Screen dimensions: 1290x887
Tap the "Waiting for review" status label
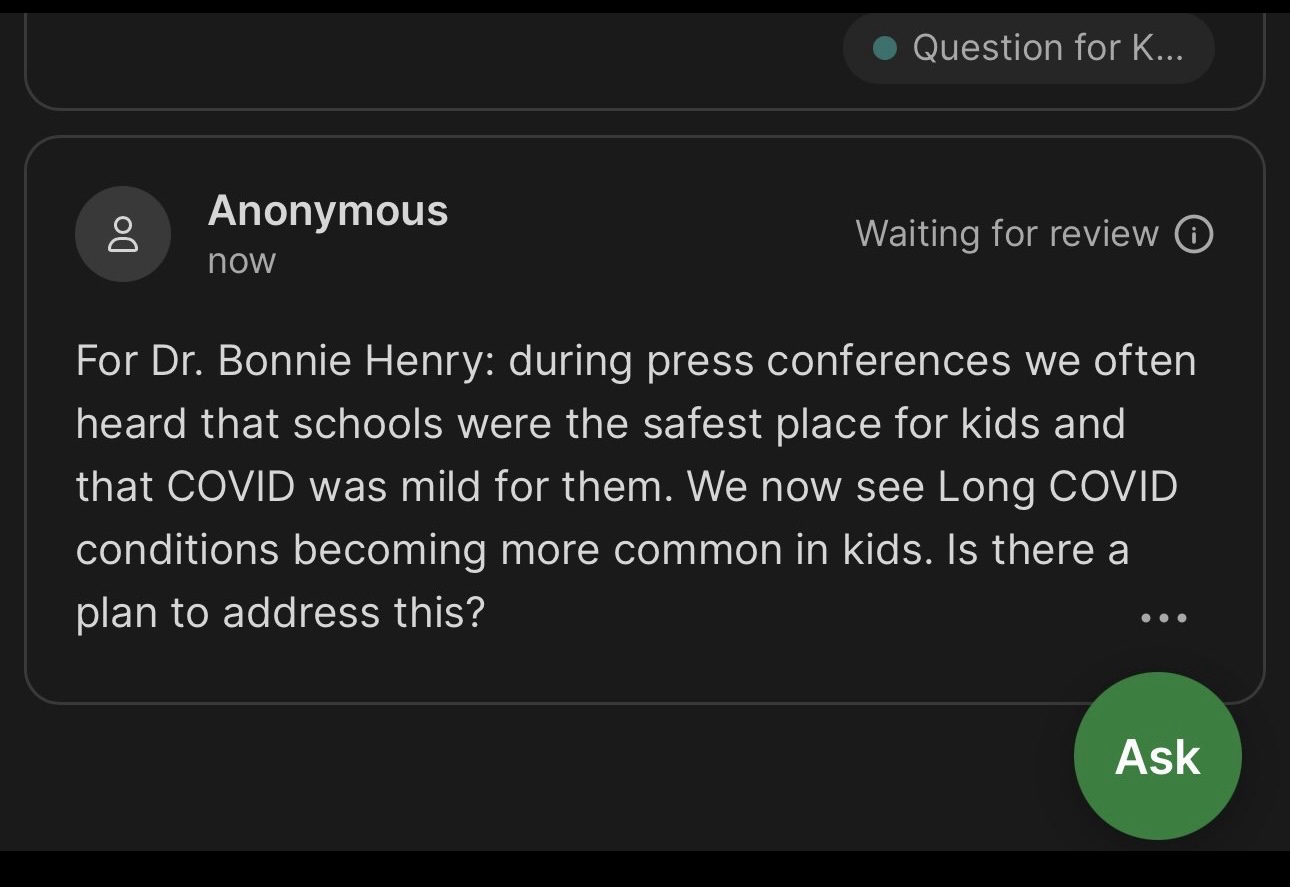[1006, 234]
